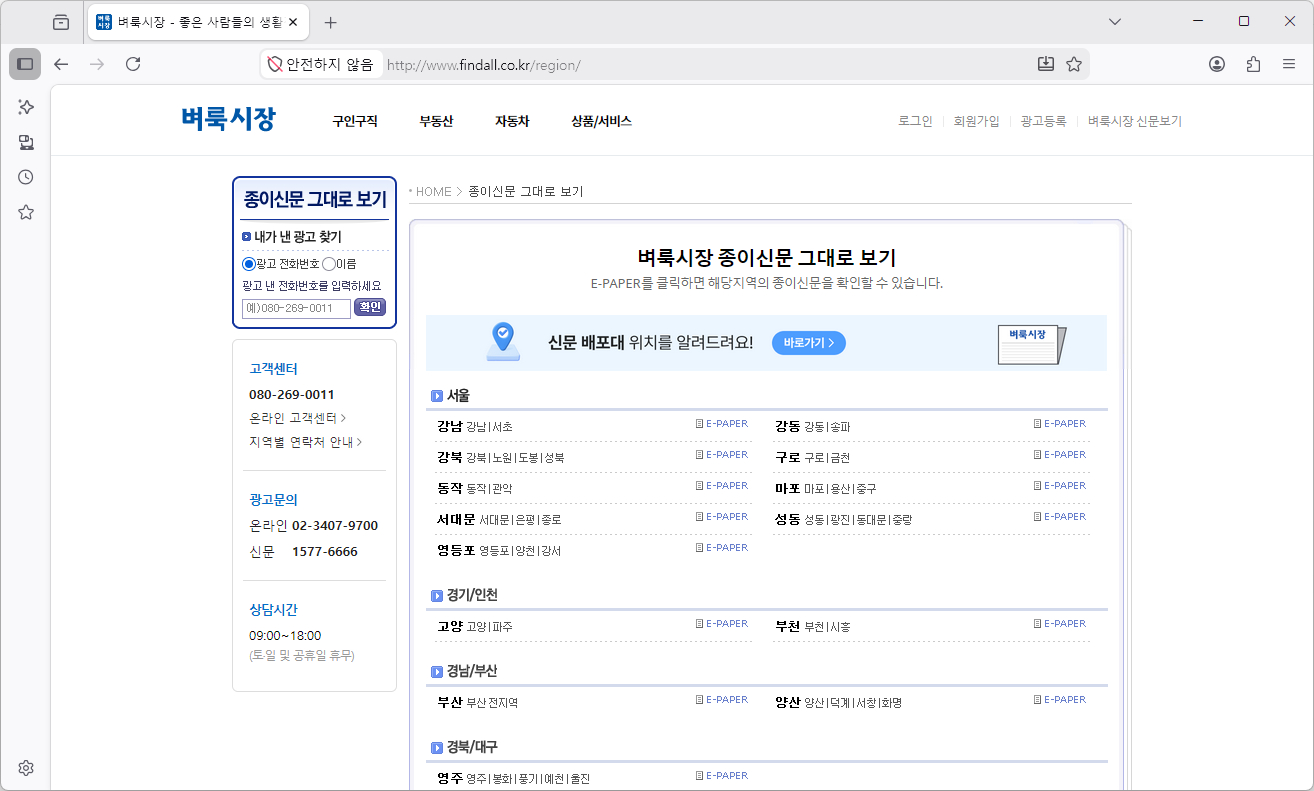Screen dimensions: 1314x791
Task: Open E-PAPER for 부천
Action: pos(1060,624)
